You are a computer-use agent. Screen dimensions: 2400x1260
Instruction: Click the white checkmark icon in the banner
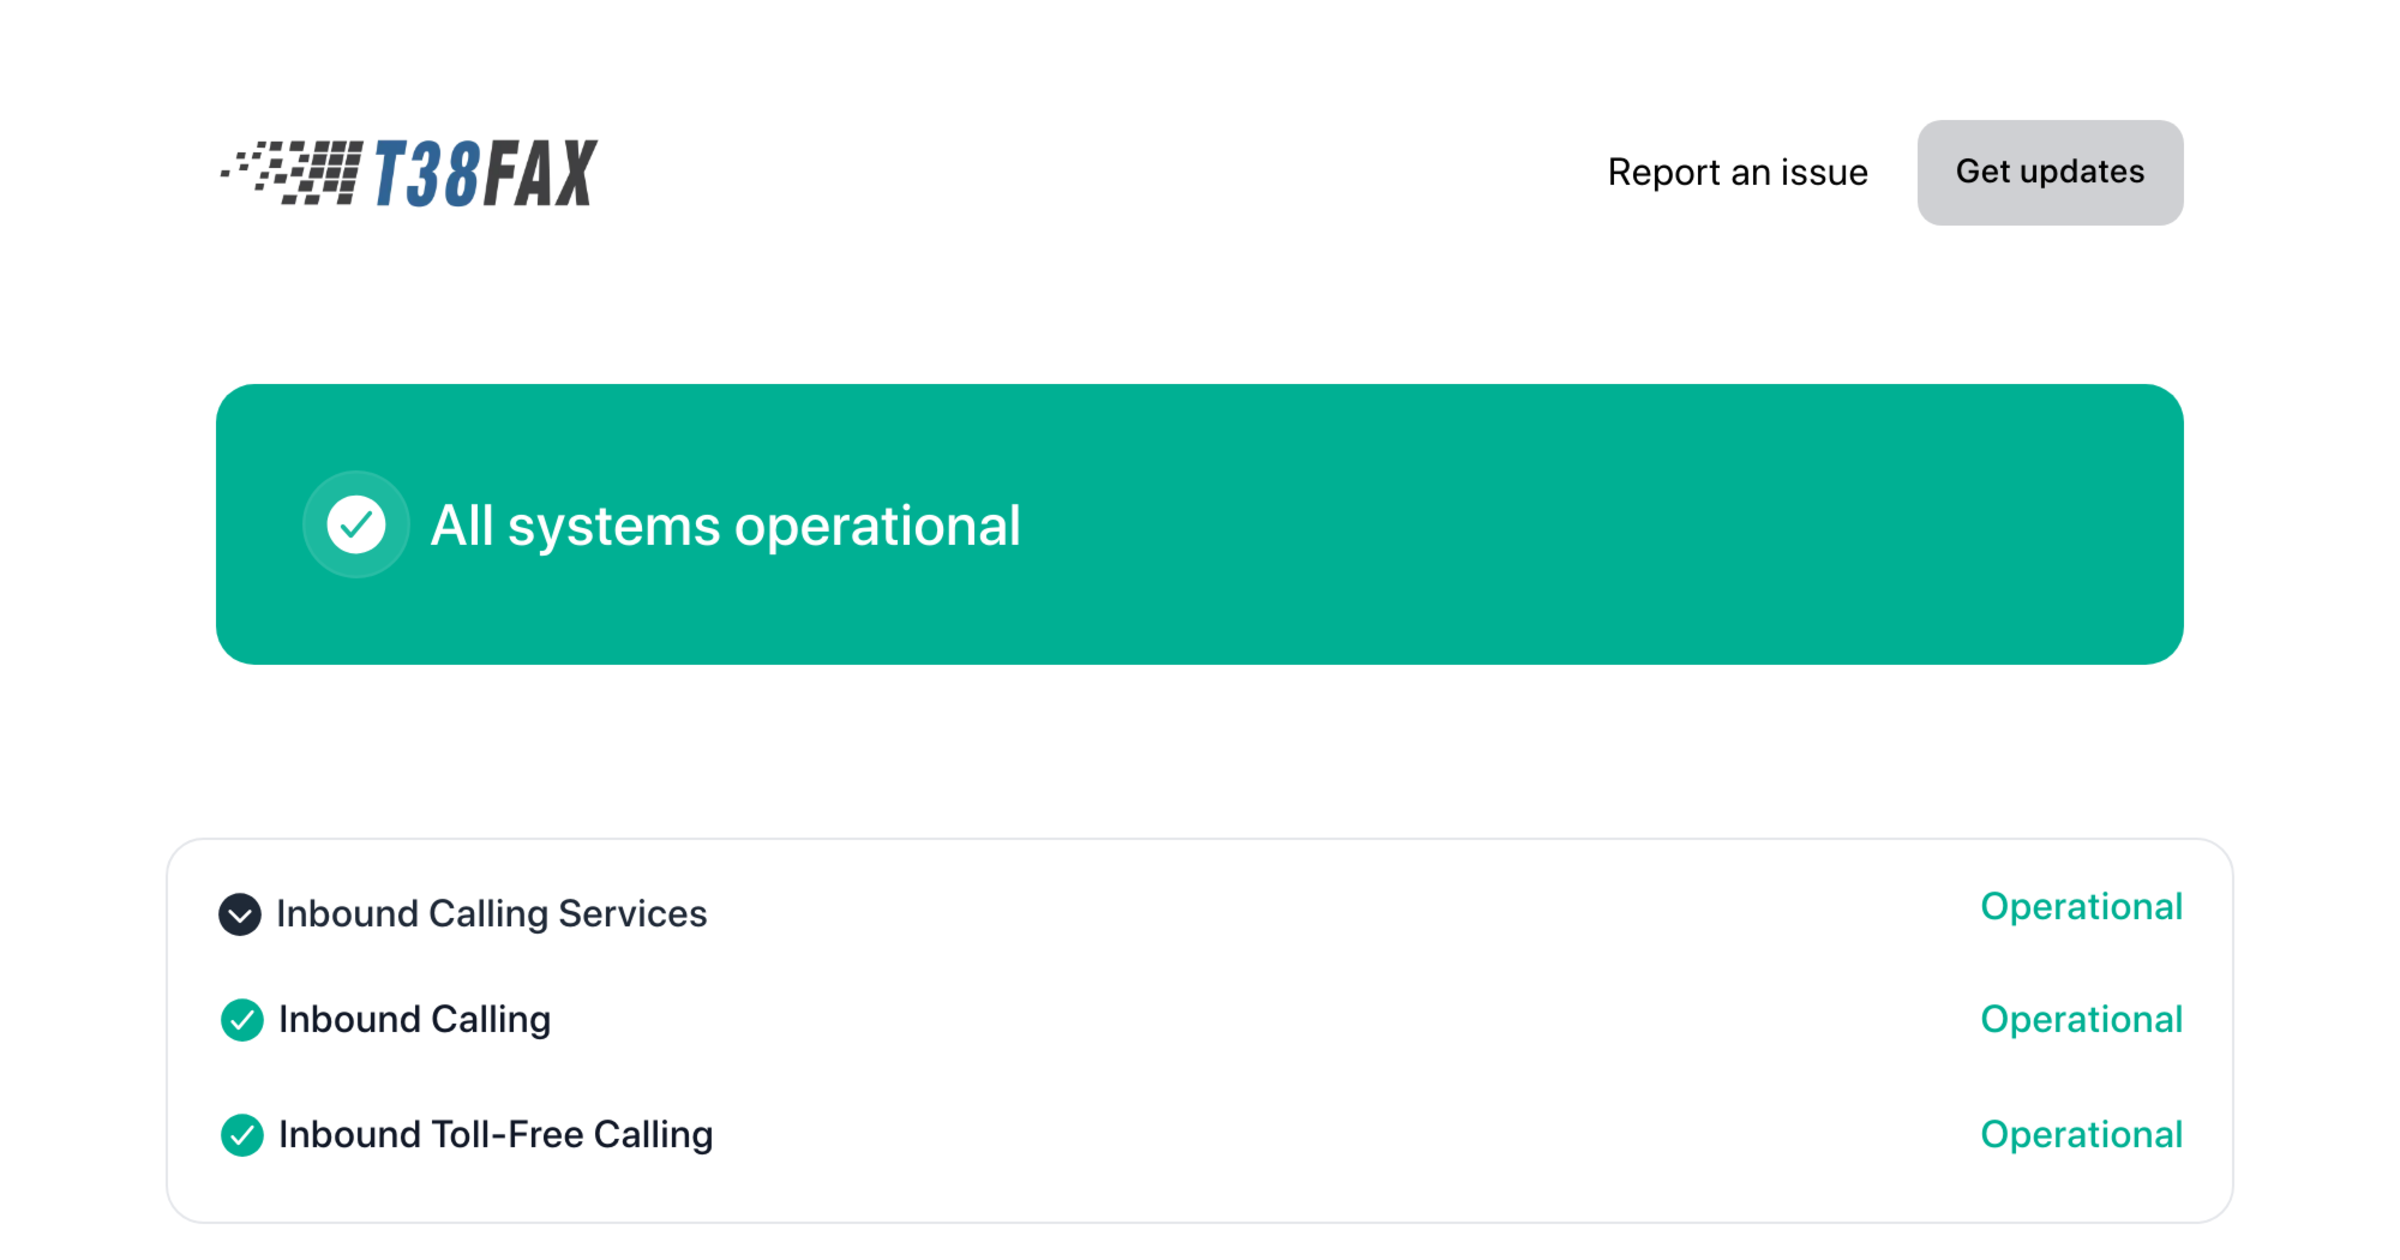(356, 524)
